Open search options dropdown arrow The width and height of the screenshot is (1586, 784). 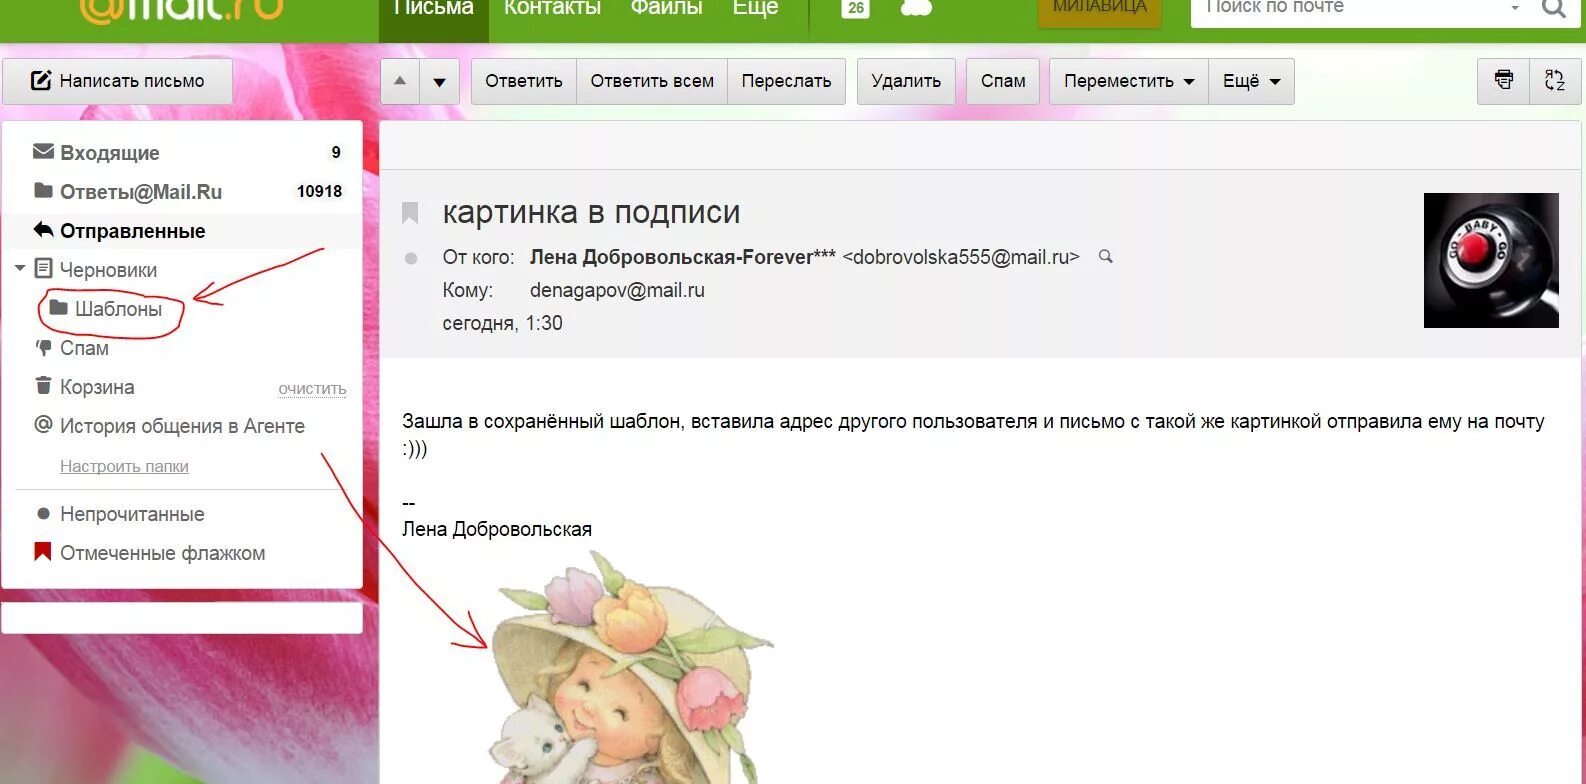click(x=1515, y=8)
